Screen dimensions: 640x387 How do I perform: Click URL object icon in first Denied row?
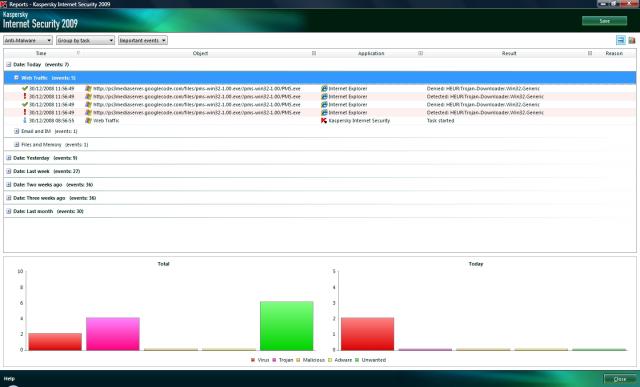click(88, 88)
